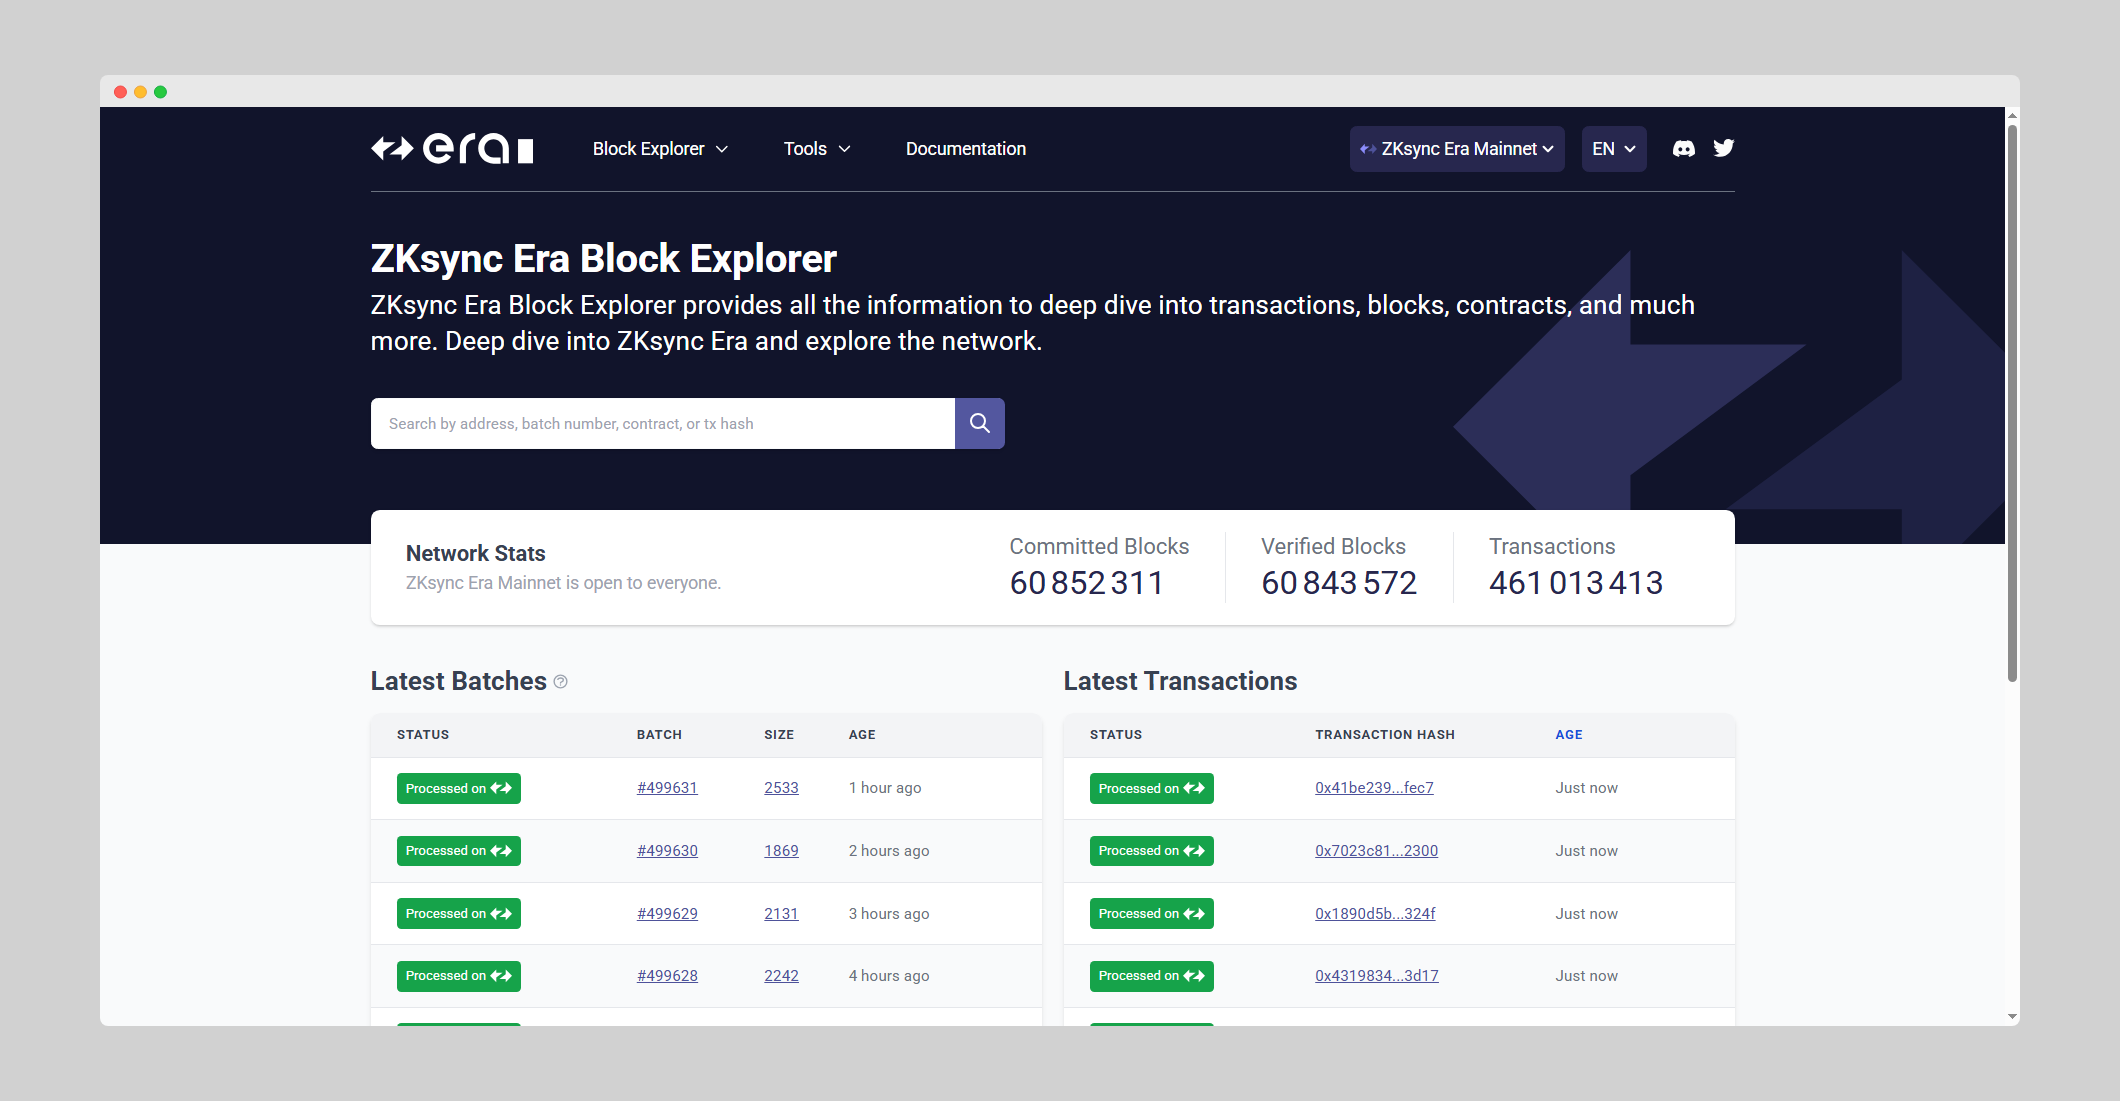Click the window's green maximize button
2120x1101 pixels.
[x=161, y=92]
